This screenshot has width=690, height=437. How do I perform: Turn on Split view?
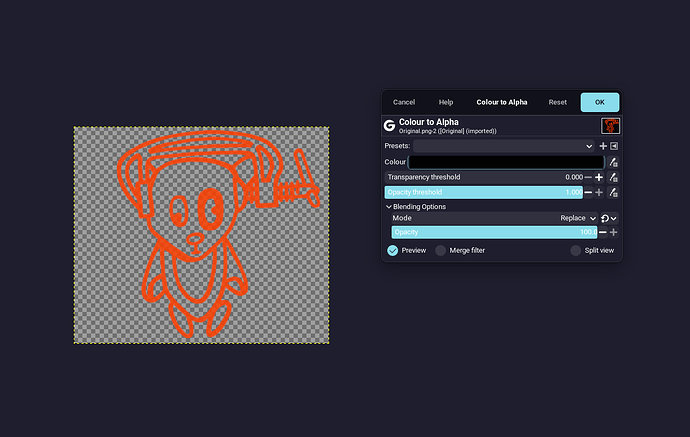click(575, 250)
